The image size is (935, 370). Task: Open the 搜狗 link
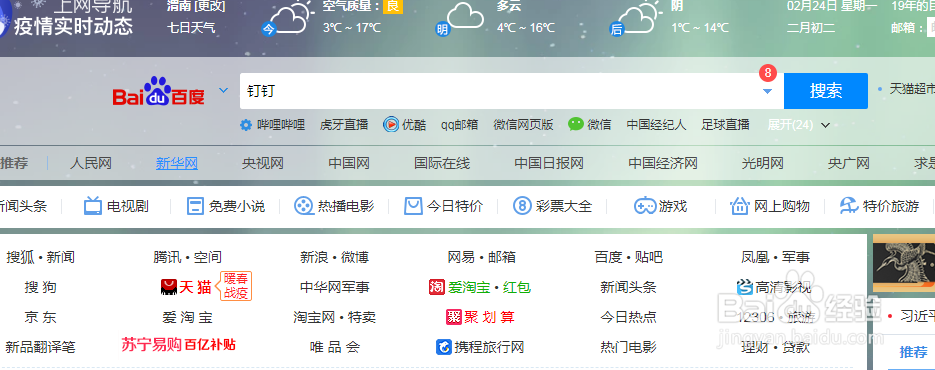[x=41, y=287]
